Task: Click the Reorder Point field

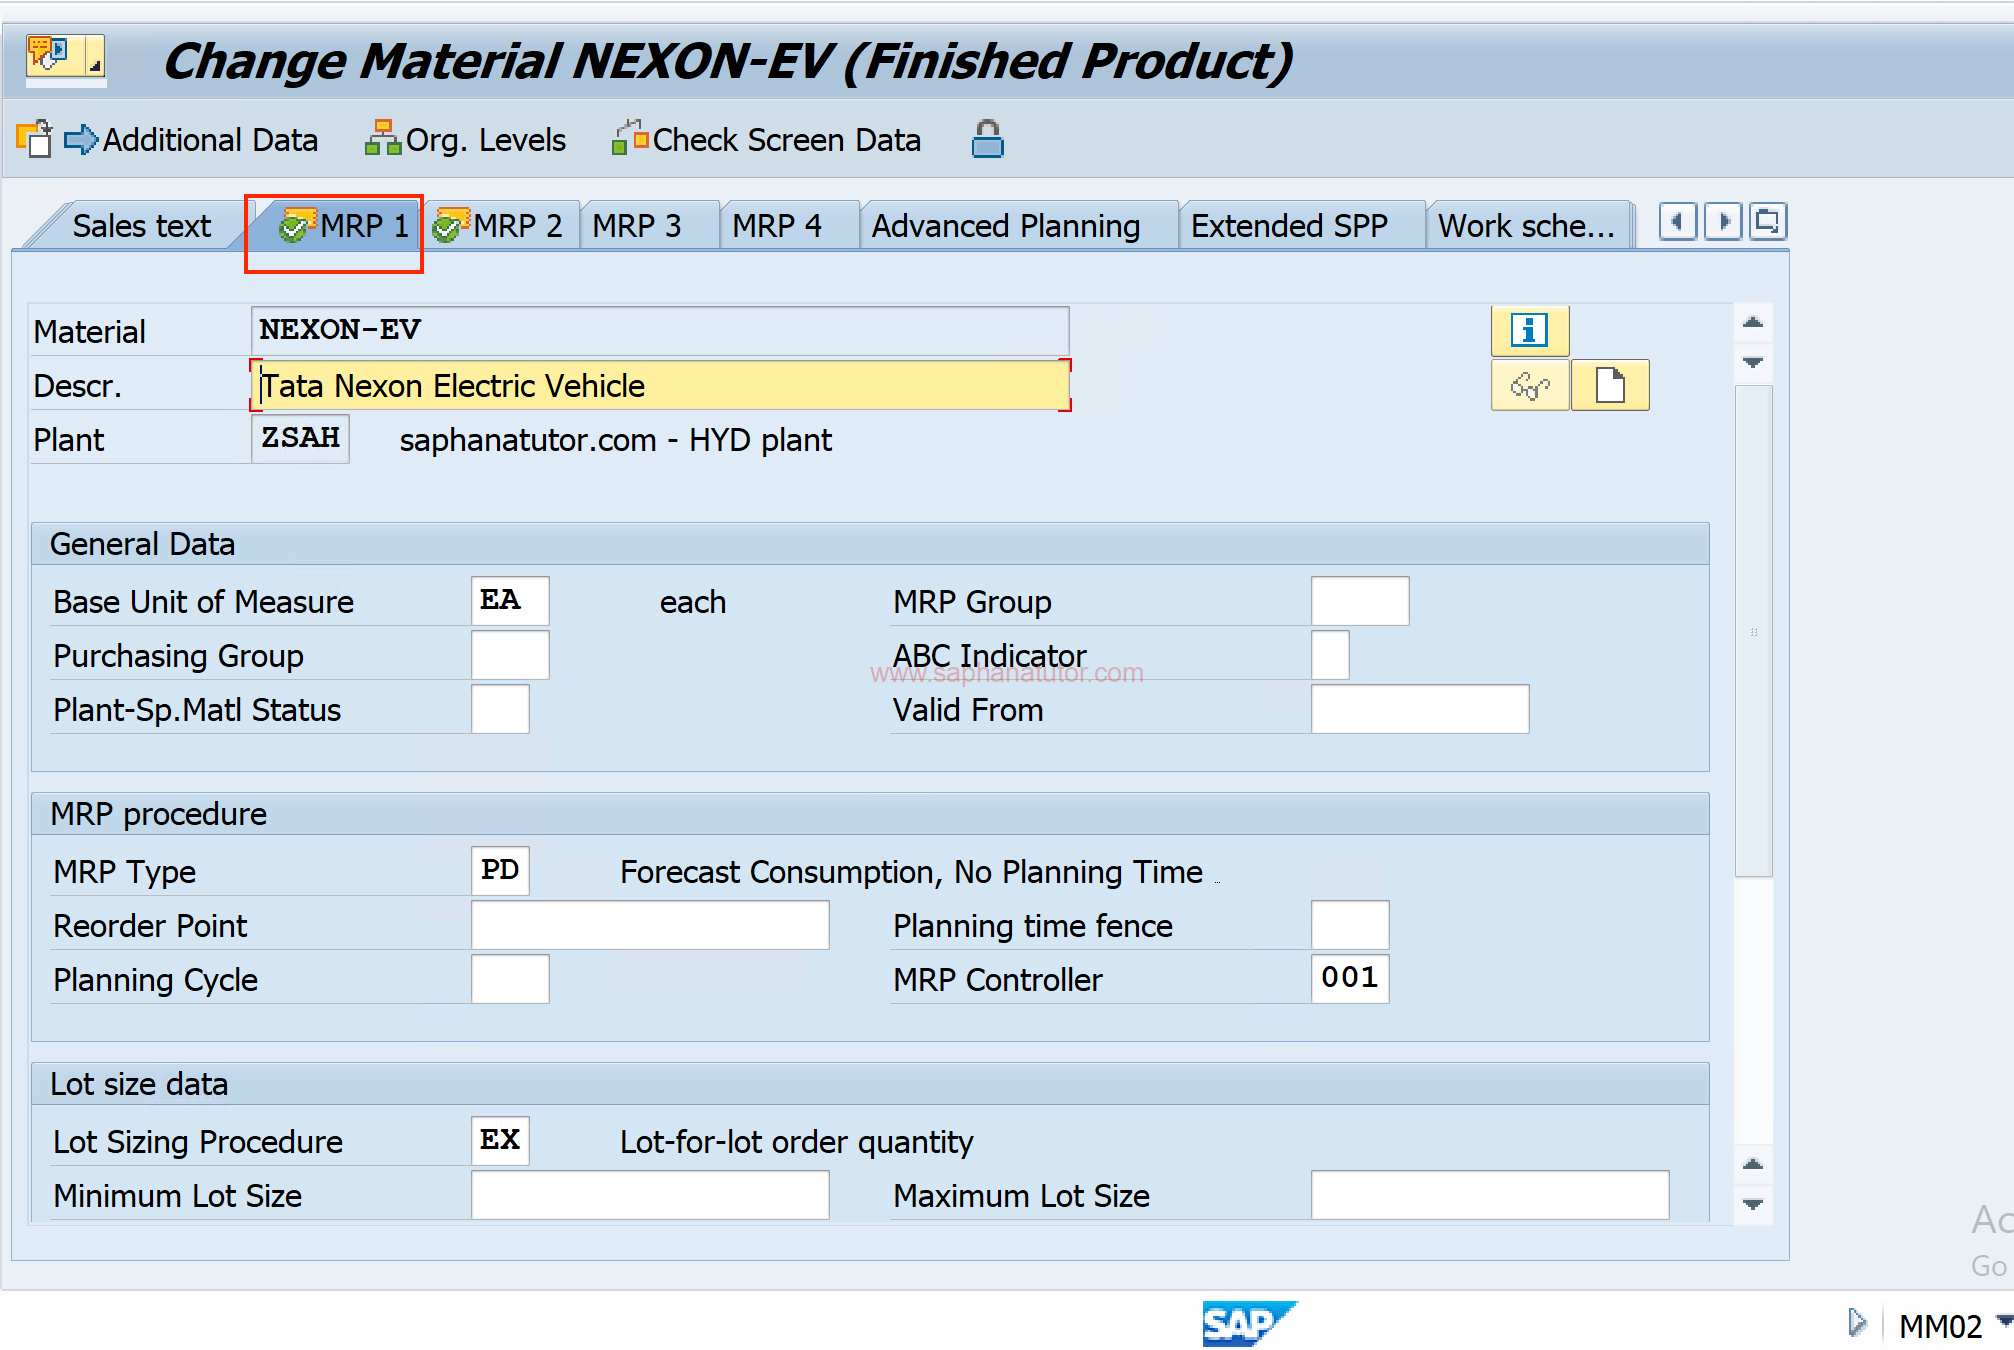Action: click(650, 925)
